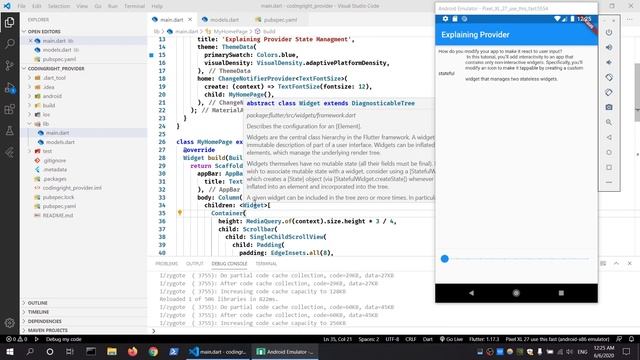Click the notifications bell in the status bar
Viewport: 640px width, 360px height.
tap(631, 339)
